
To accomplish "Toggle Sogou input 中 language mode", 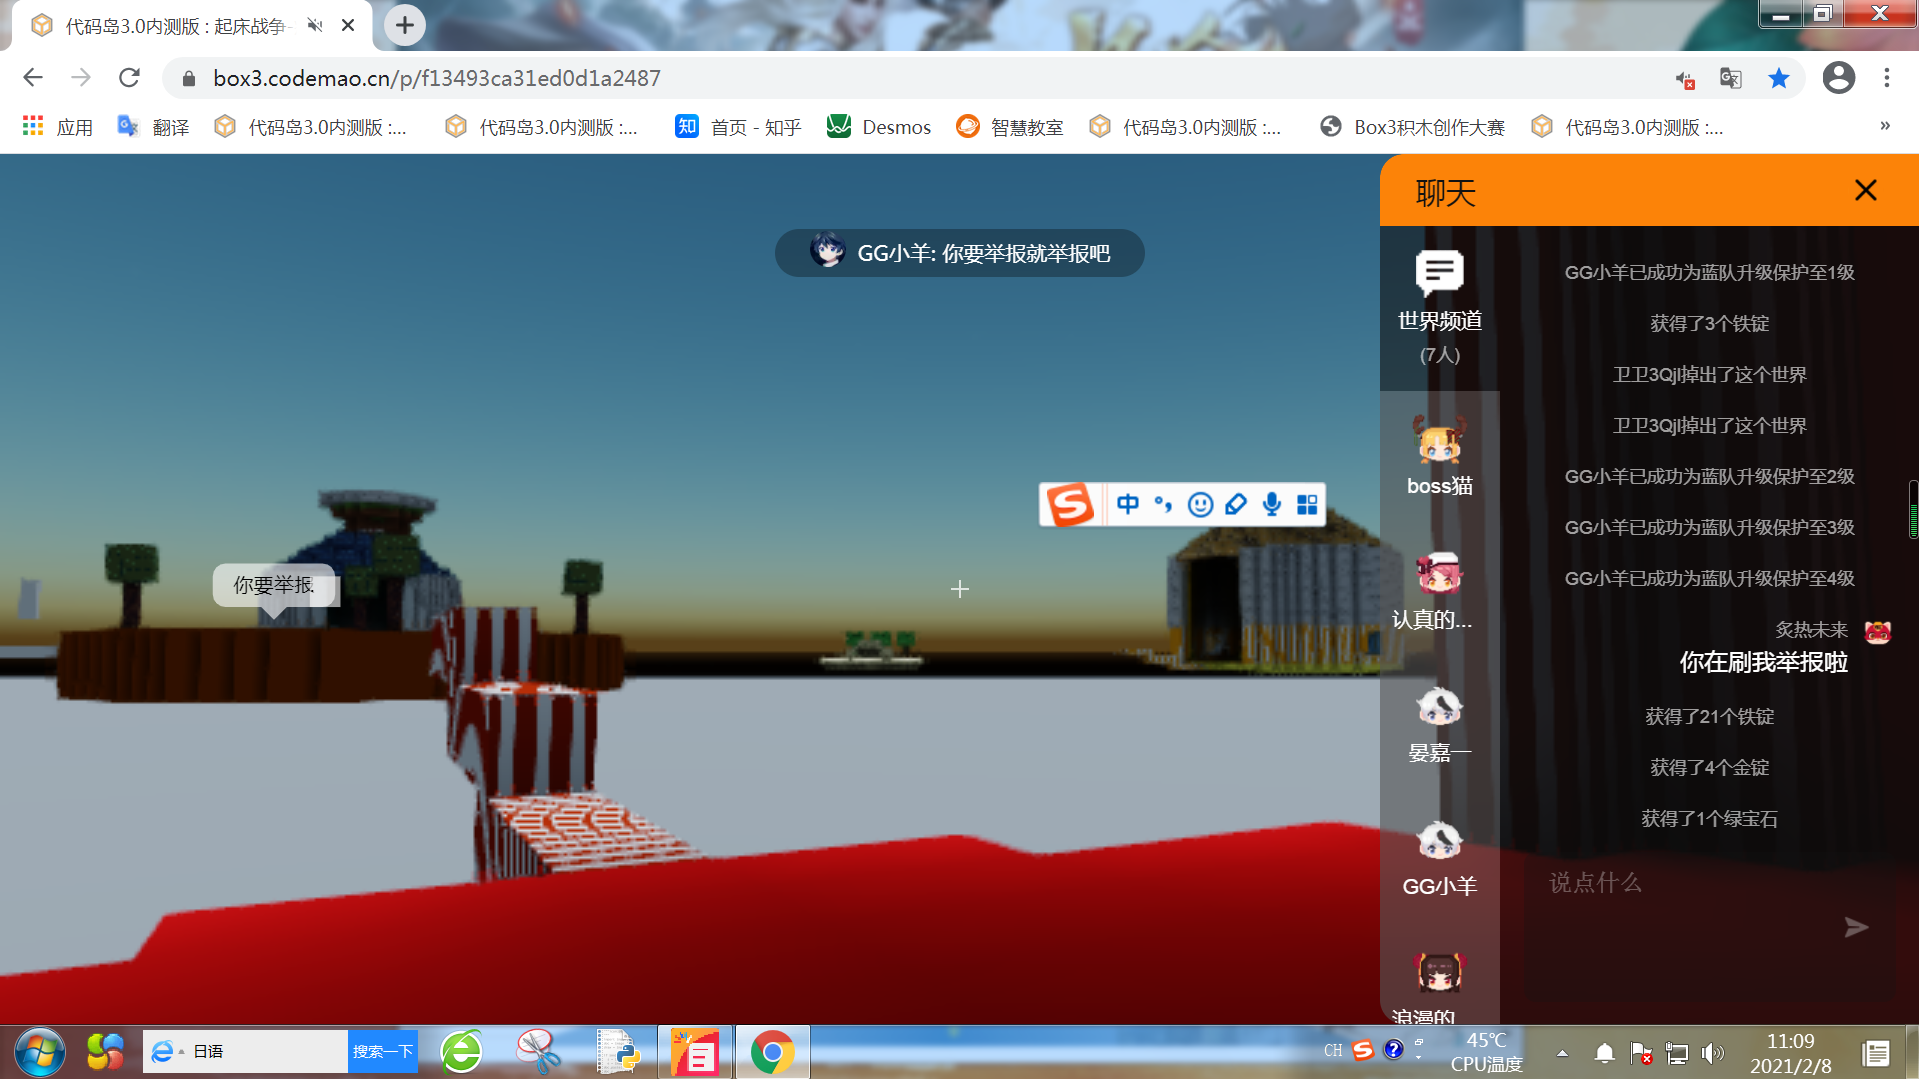I will pyautogui.click(x=1127, y=504).
